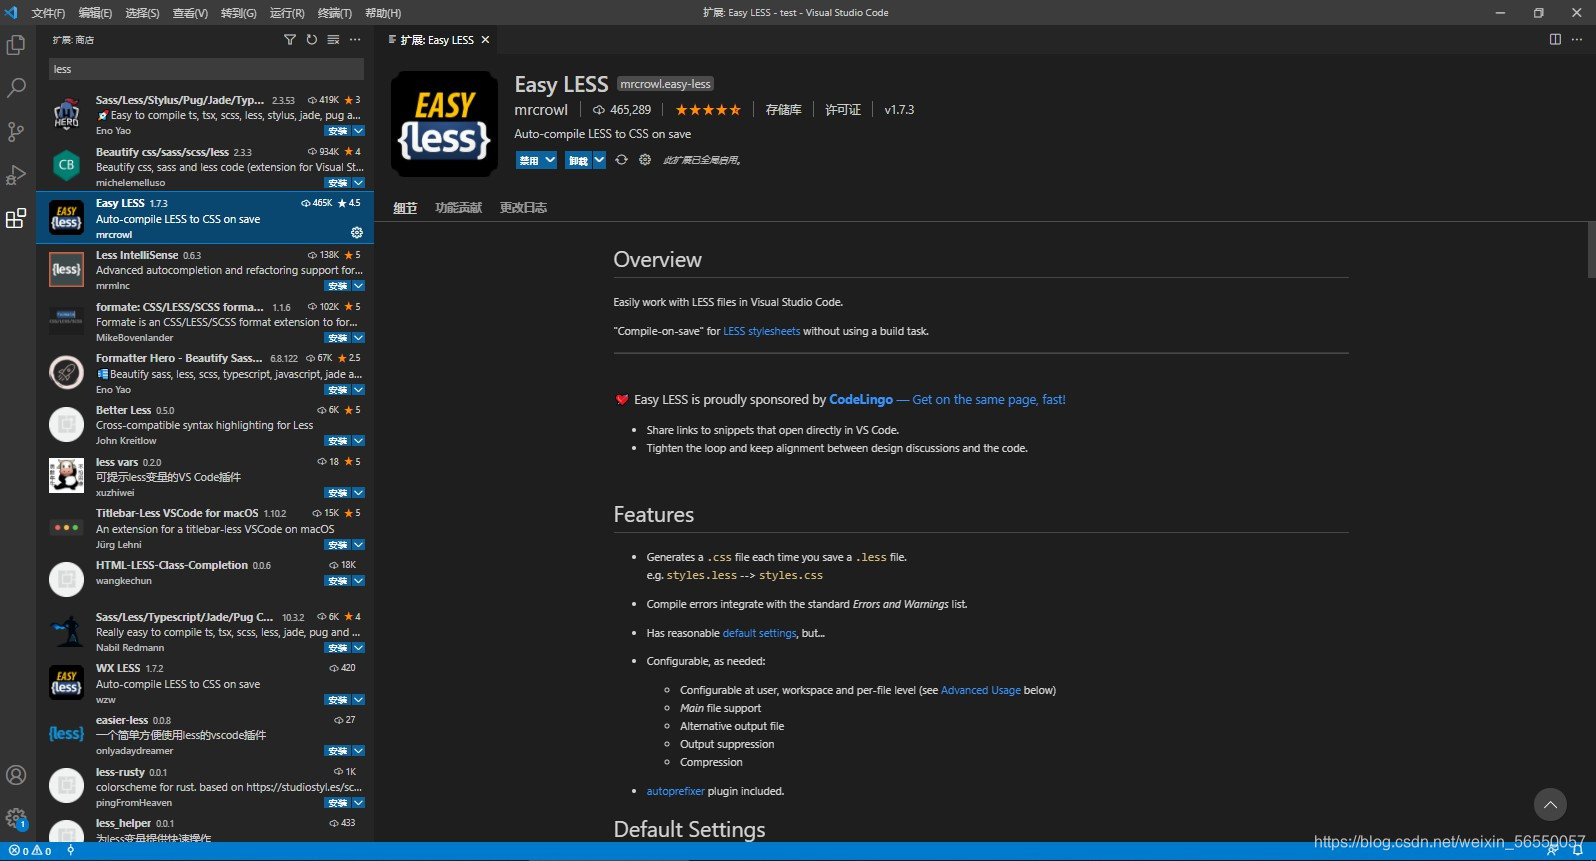Open the Source Control view
1596x861 pixels.
[x=16, y=131]
